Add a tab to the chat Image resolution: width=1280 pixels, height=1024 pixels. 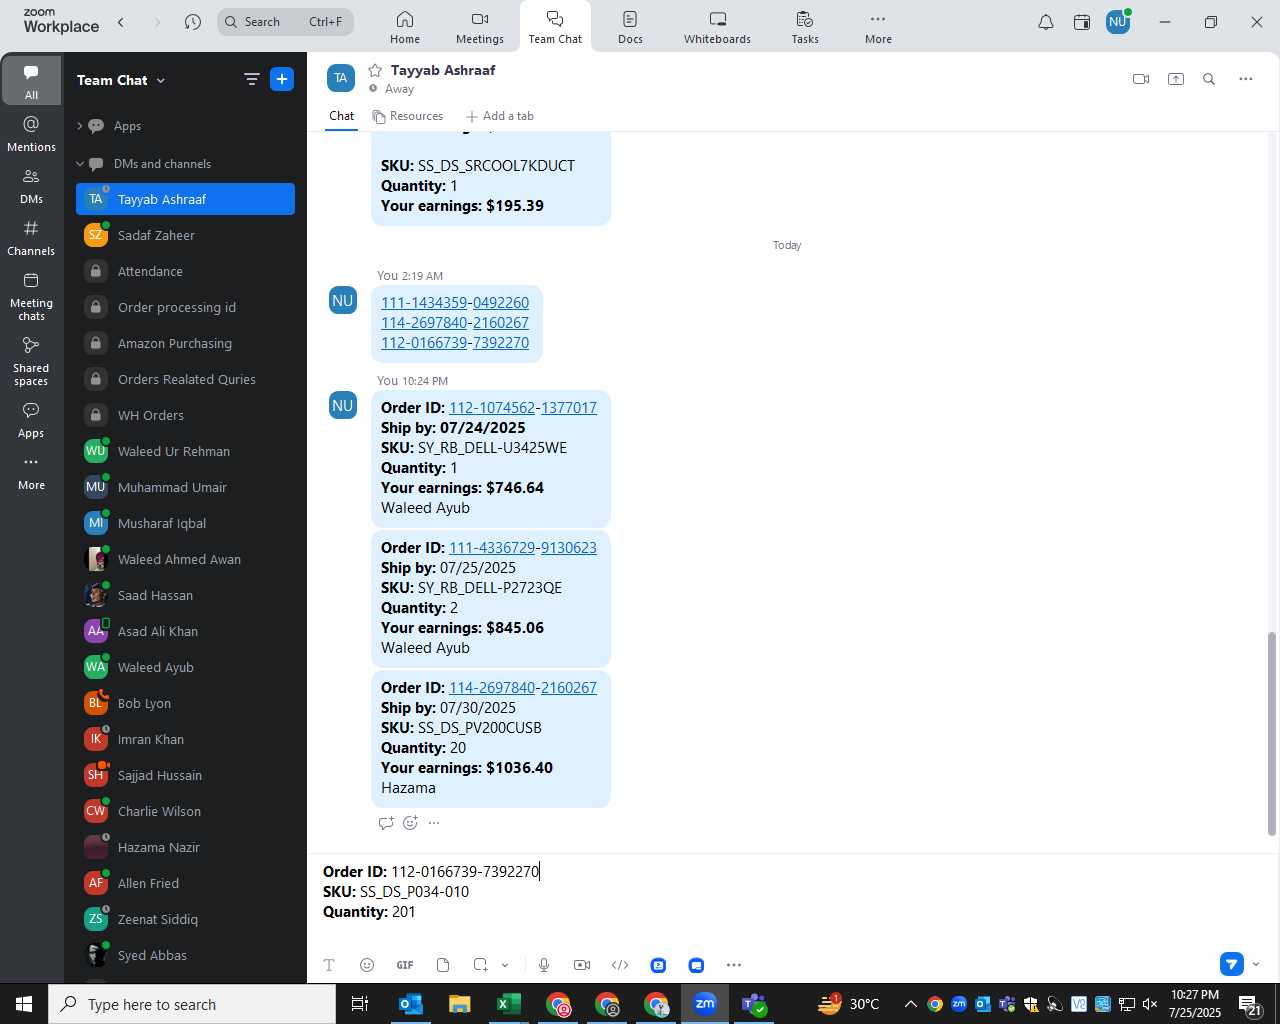(x=499, y=116)
